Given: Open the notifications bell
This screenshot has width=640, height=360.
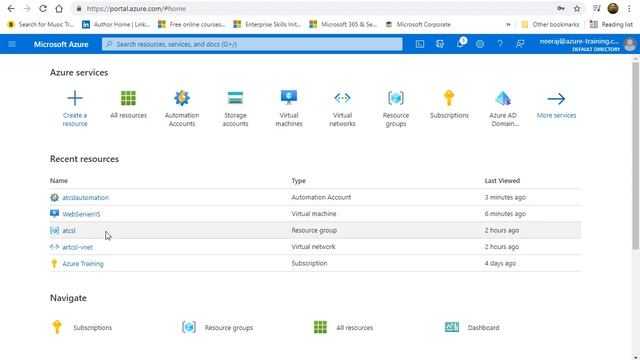Looking at the screenshot, I should pyautogui.click(x=460, y=44).
